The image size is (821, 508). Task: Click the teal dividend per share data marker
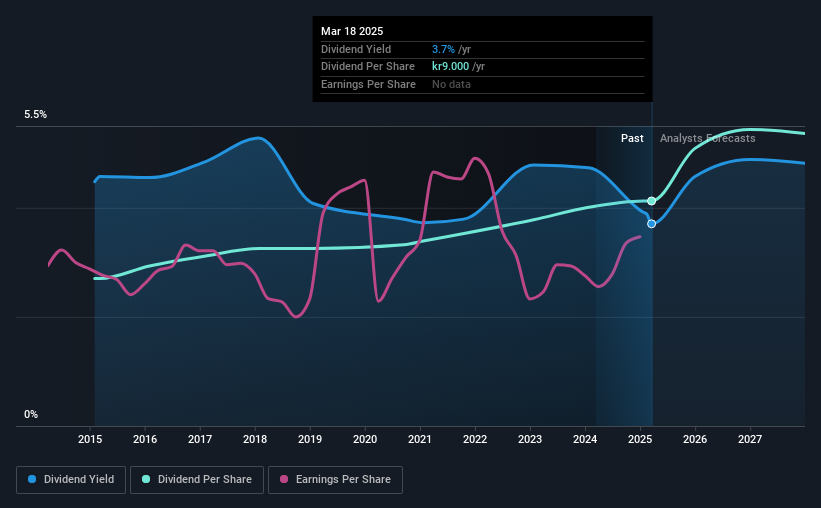[x=651, y=201]
